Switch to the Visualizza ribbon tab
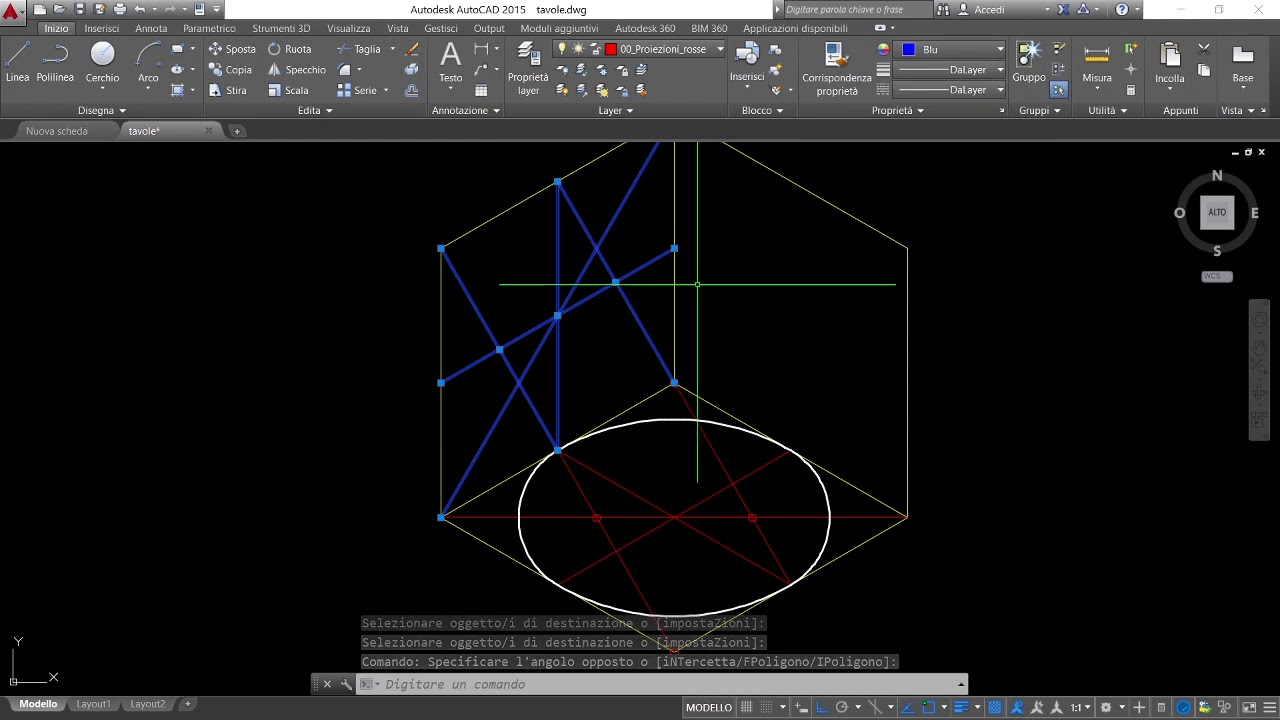 pos(349,28)
